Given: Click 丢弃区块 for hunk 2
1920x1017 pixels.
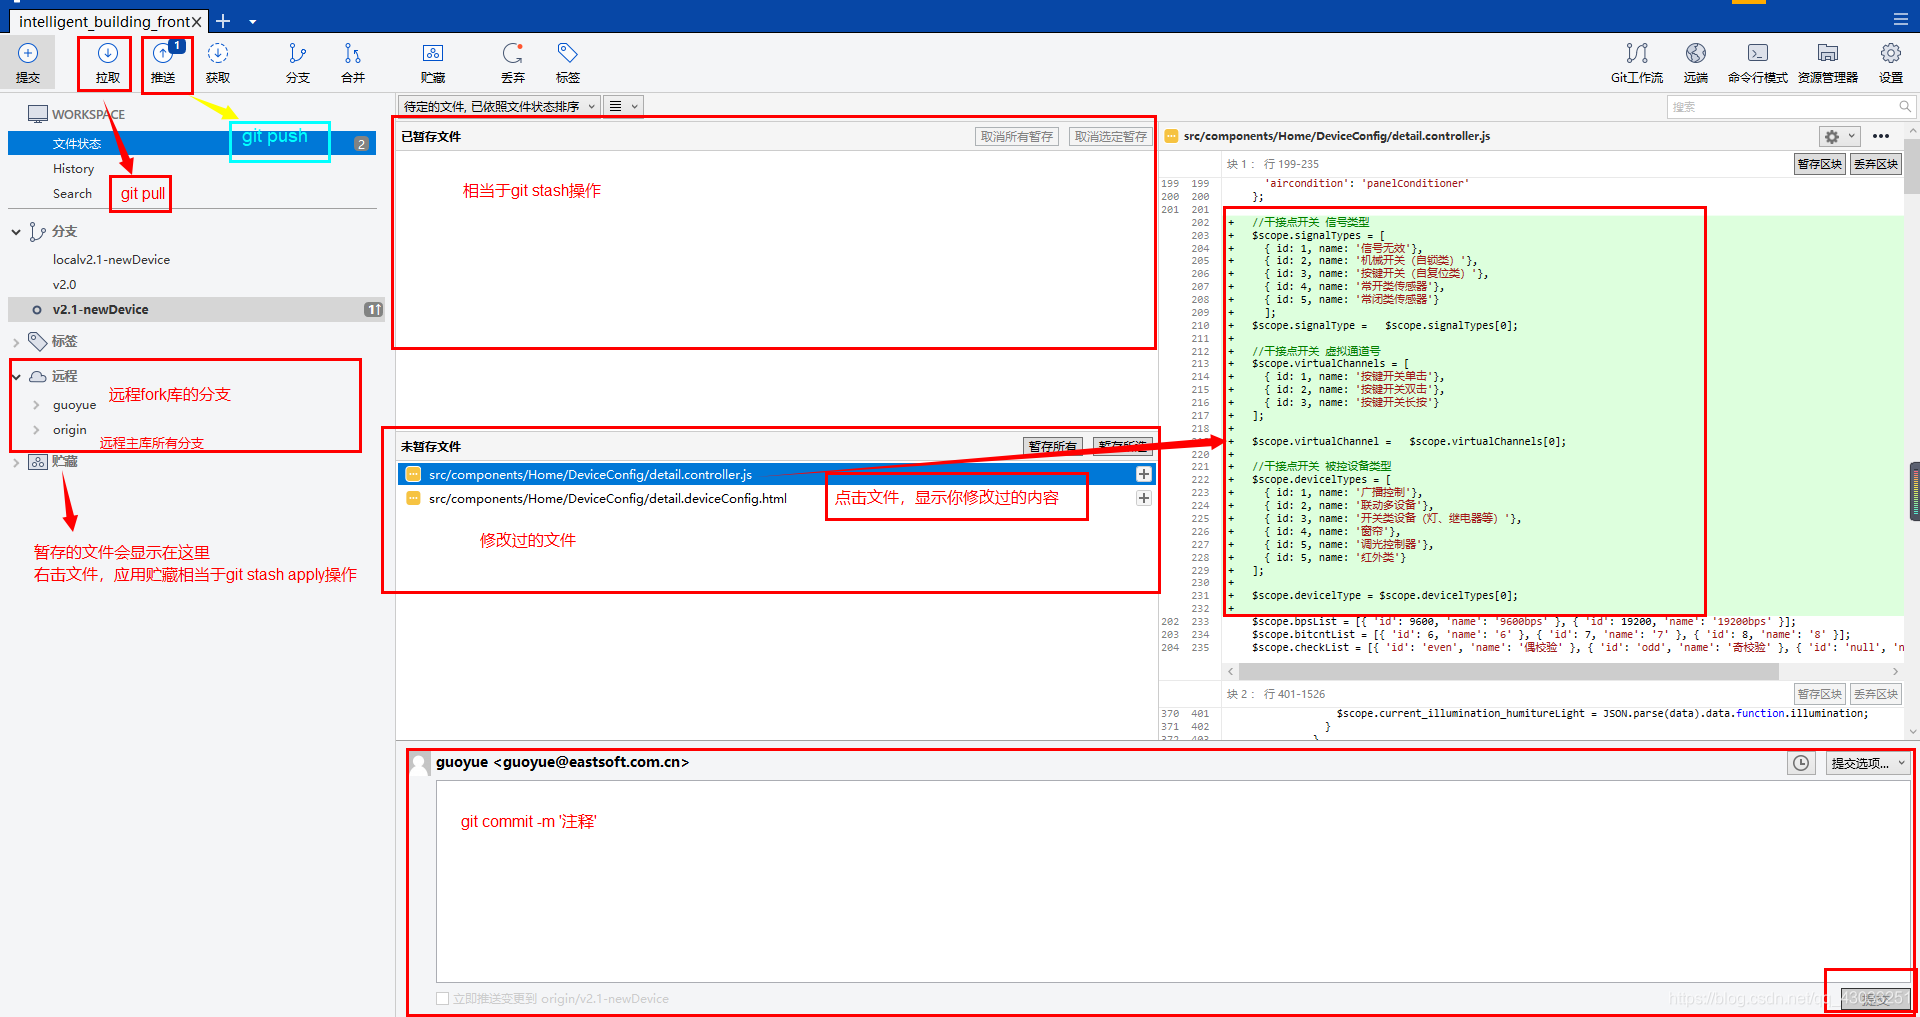Looking at the screenshot, I should click(x=1875, y=694).
